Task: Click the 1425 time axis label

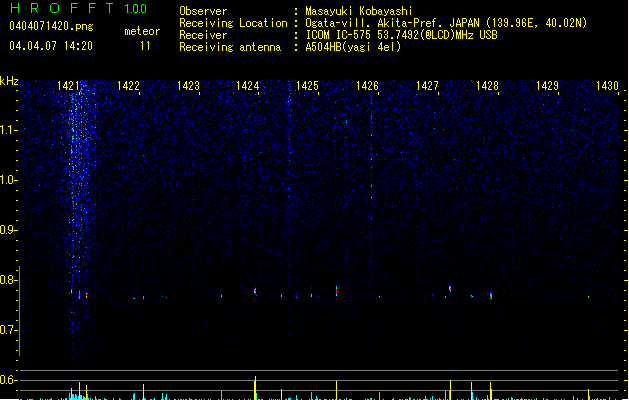Action: pos(307,86)
